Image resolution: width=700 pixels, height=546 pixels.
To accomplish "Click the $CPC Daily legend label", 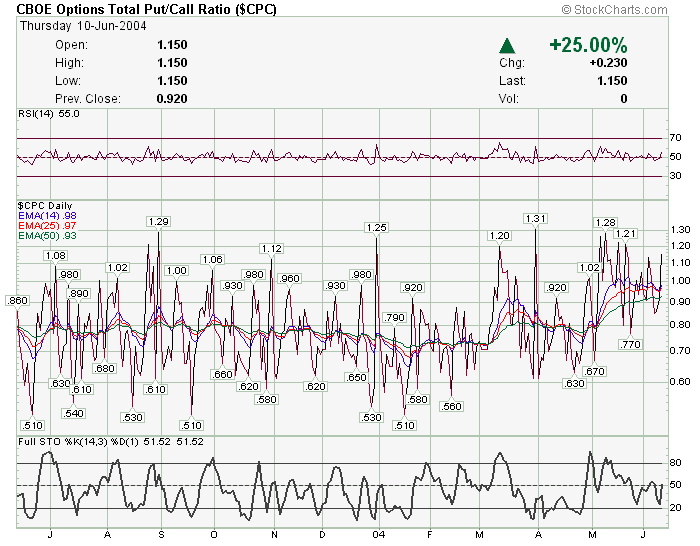I will [x=45, y=206].
